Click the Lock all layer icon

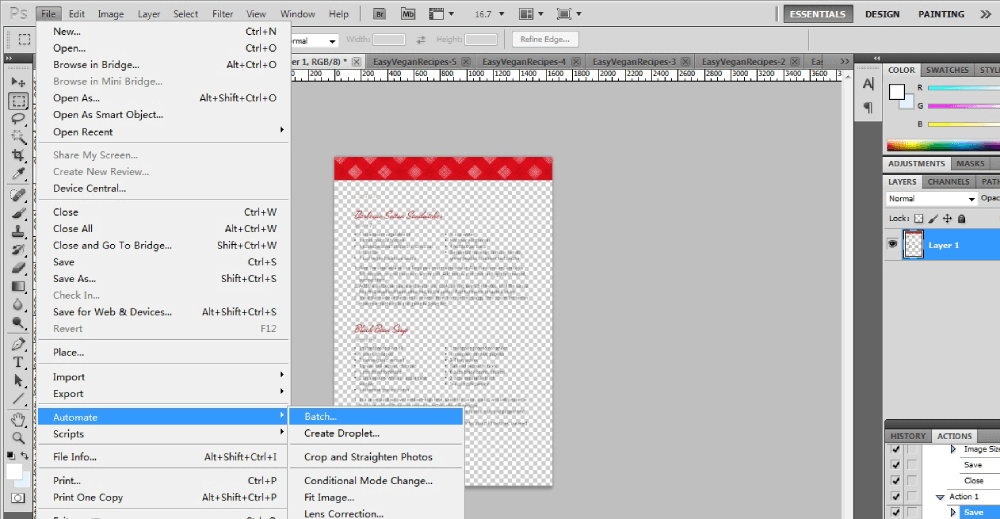[962, 218]
